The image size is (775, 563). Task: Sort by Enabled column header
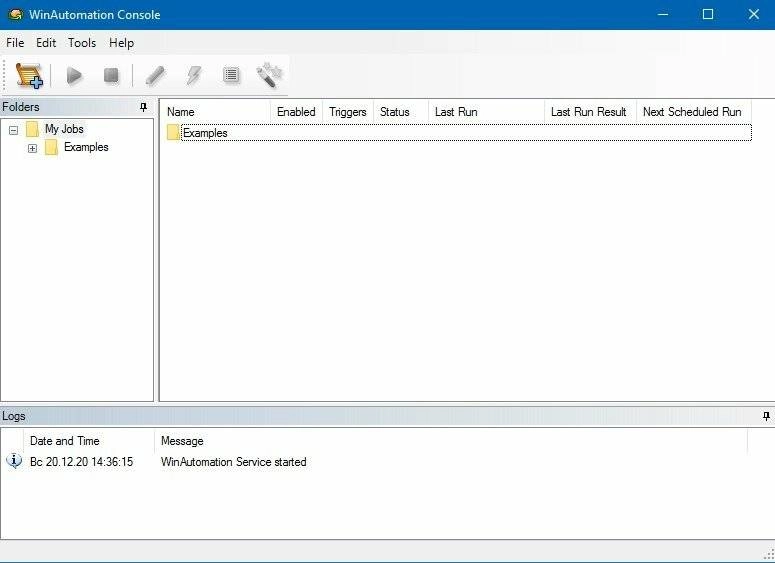point(297,112)
